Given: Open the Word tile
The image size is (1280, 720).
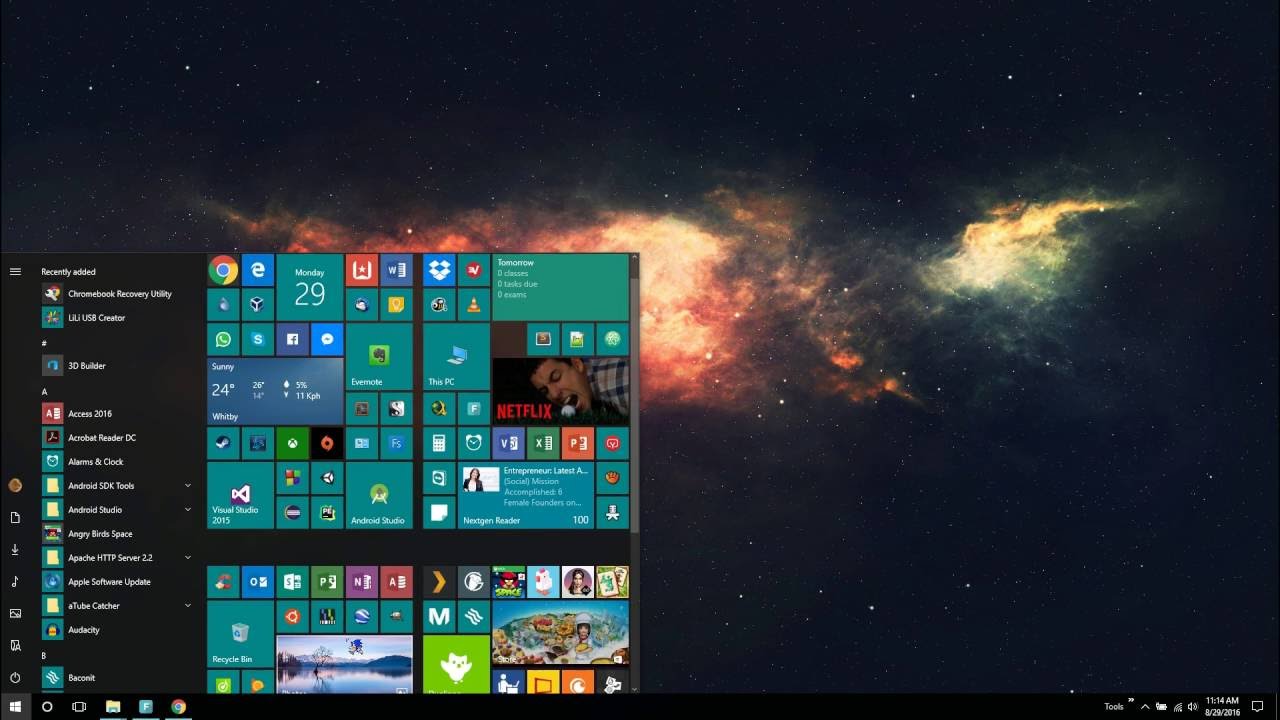Looking at the screenshot, I should click(x=396, y=270).
